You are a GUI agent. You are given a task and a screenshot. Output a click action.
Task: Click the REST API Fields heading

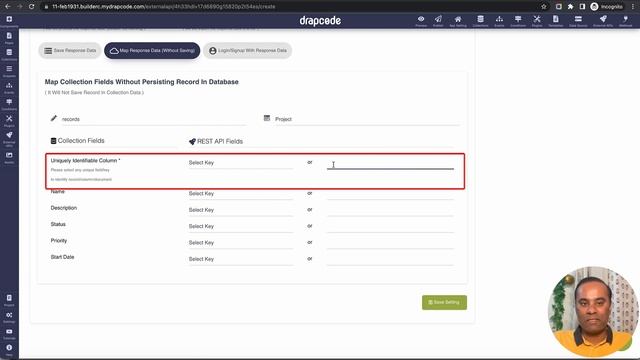[216, 142]
